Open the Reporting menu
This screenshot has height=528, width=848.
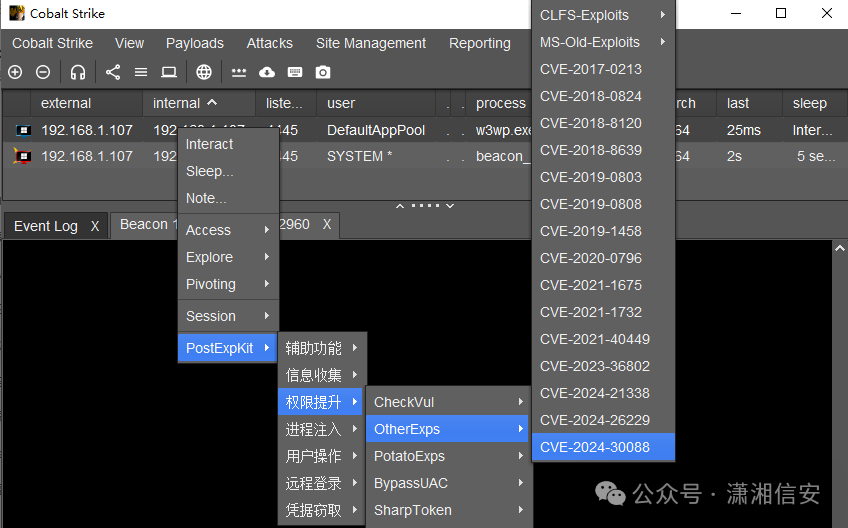point(479,43)
